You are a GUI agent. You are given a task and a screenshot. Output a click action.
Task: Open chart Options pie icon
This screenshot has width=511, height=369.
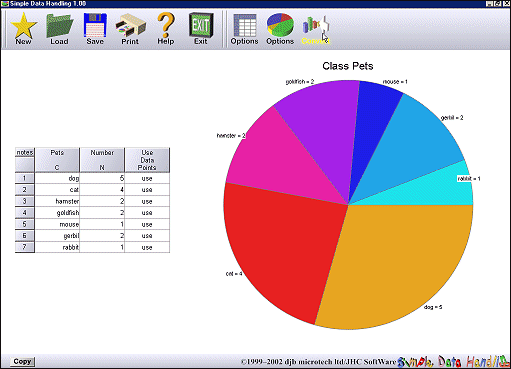click(280, 29)
